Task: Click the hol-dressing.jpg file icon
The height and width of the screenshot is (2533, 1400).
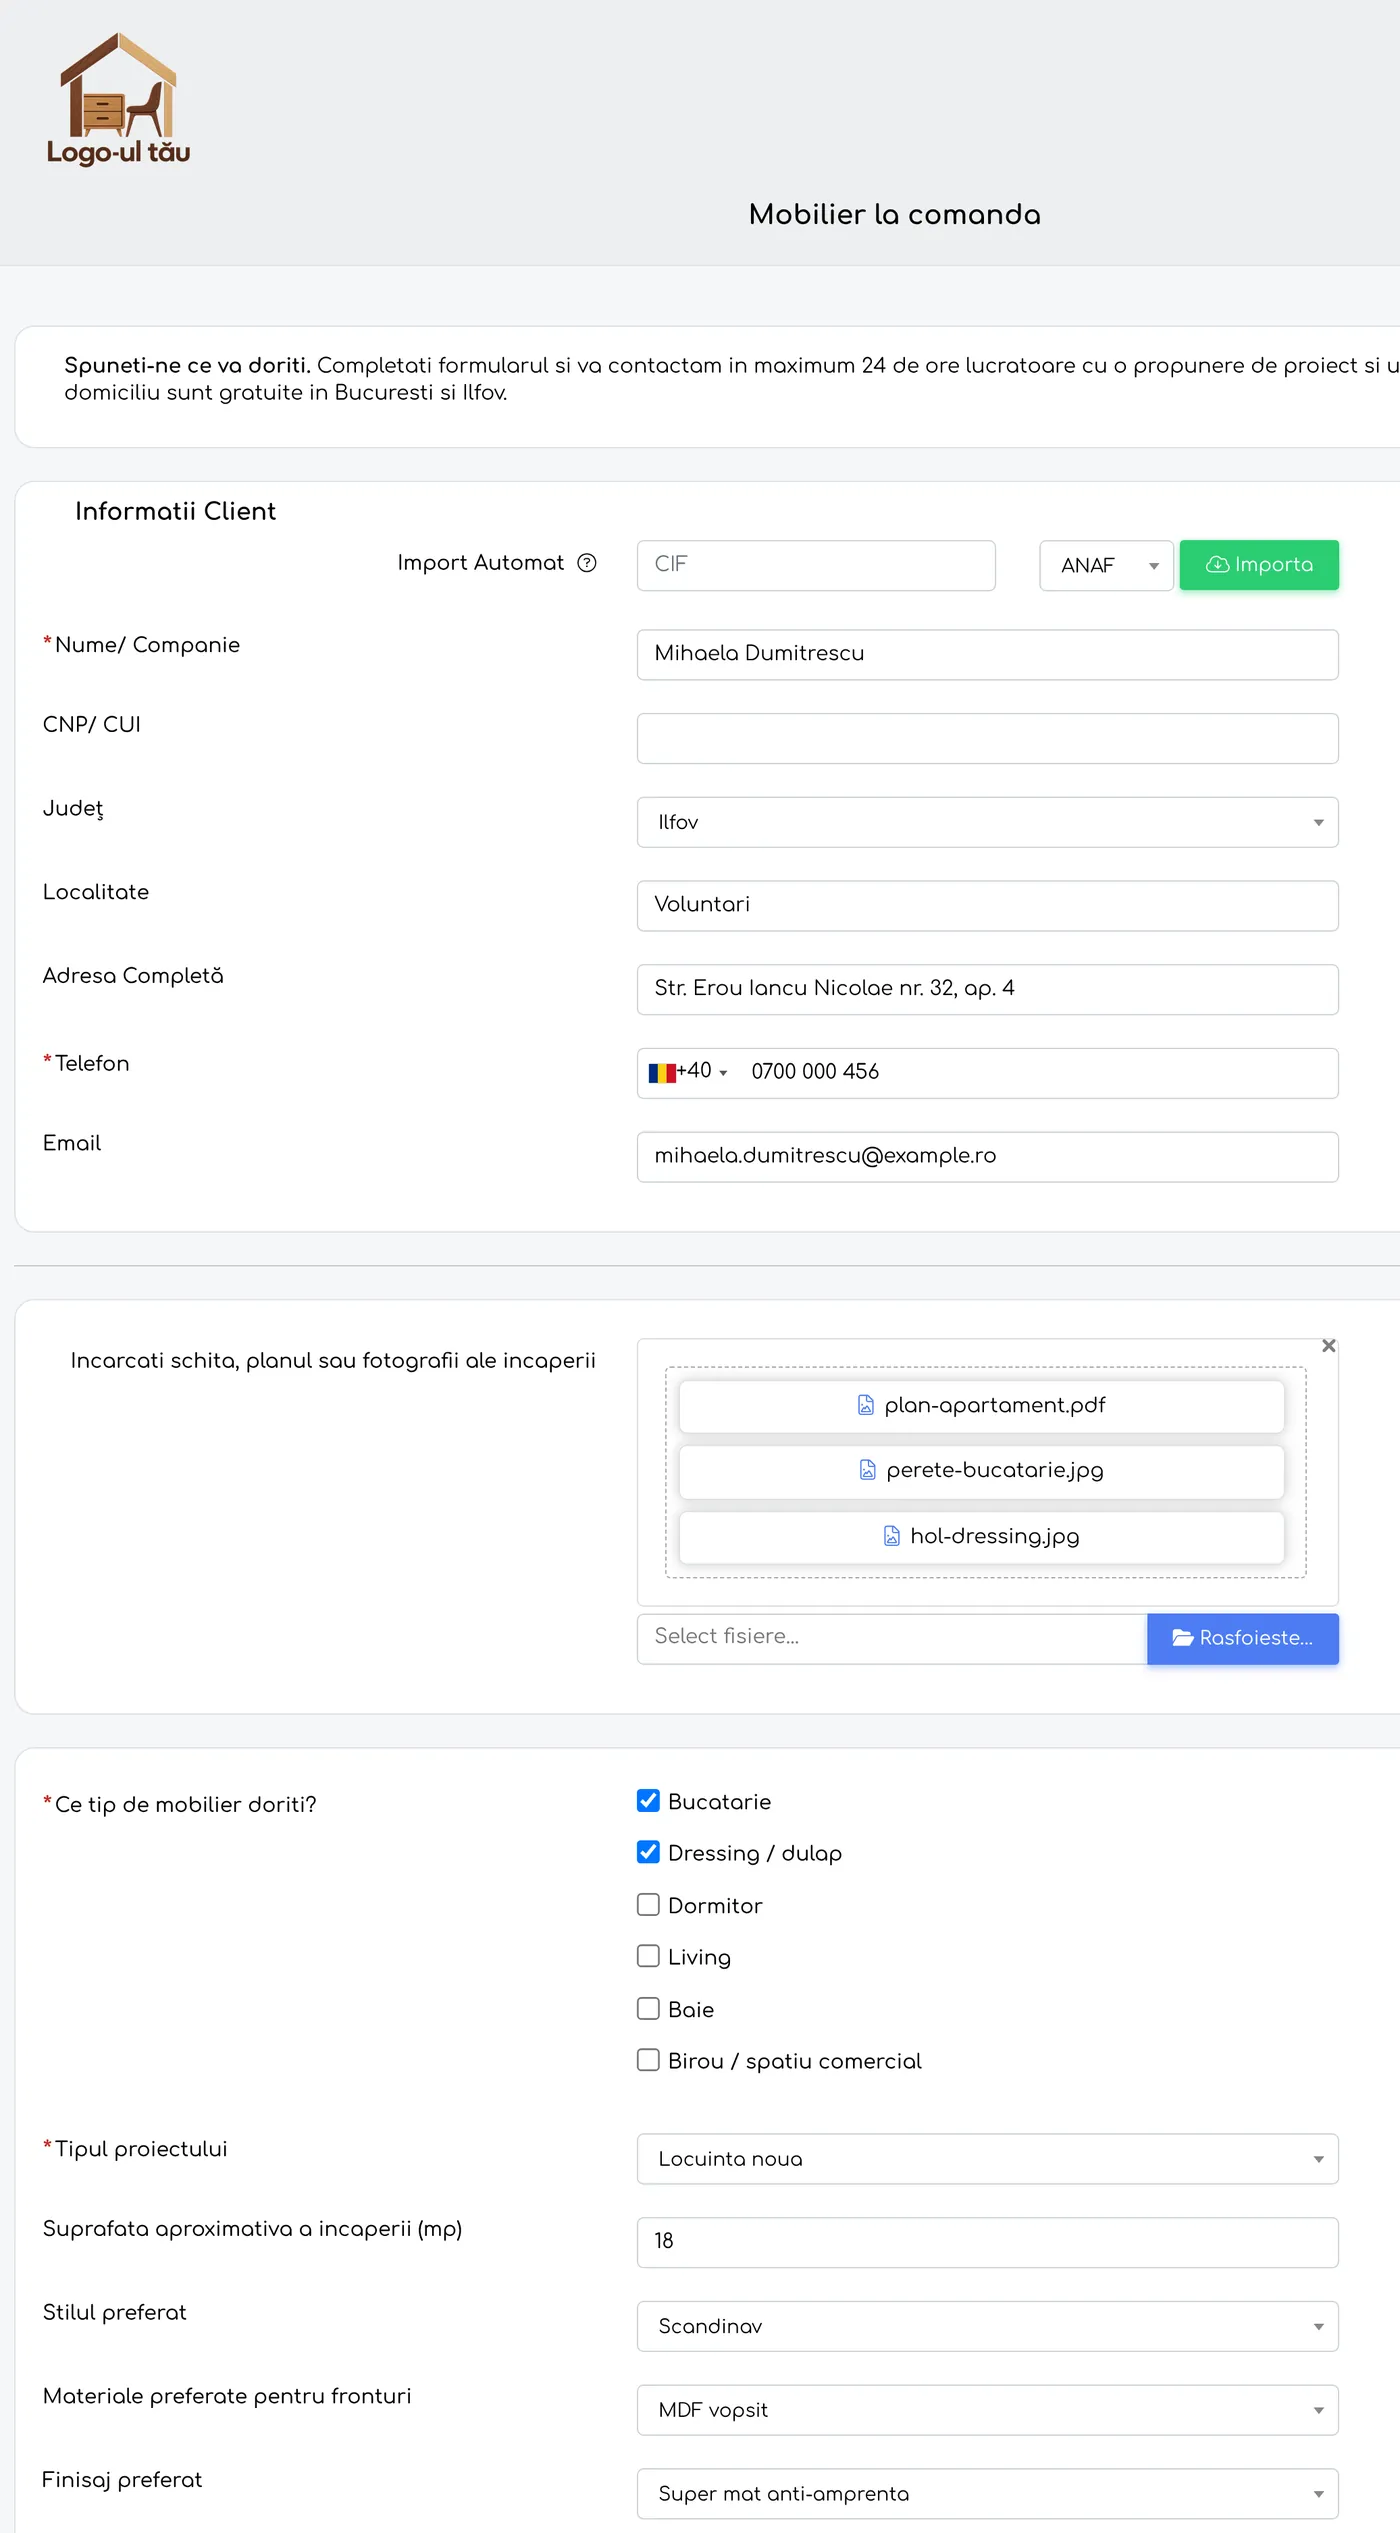Action: [x=892, y=1536]
